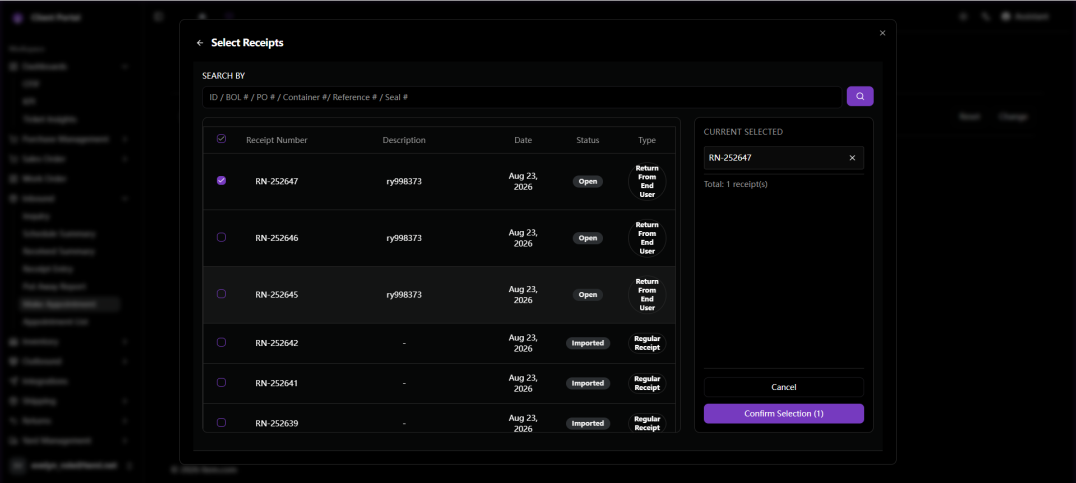Select receipt number RN-252645
This screenshot has height=483, width=1076.
(277, 294)
